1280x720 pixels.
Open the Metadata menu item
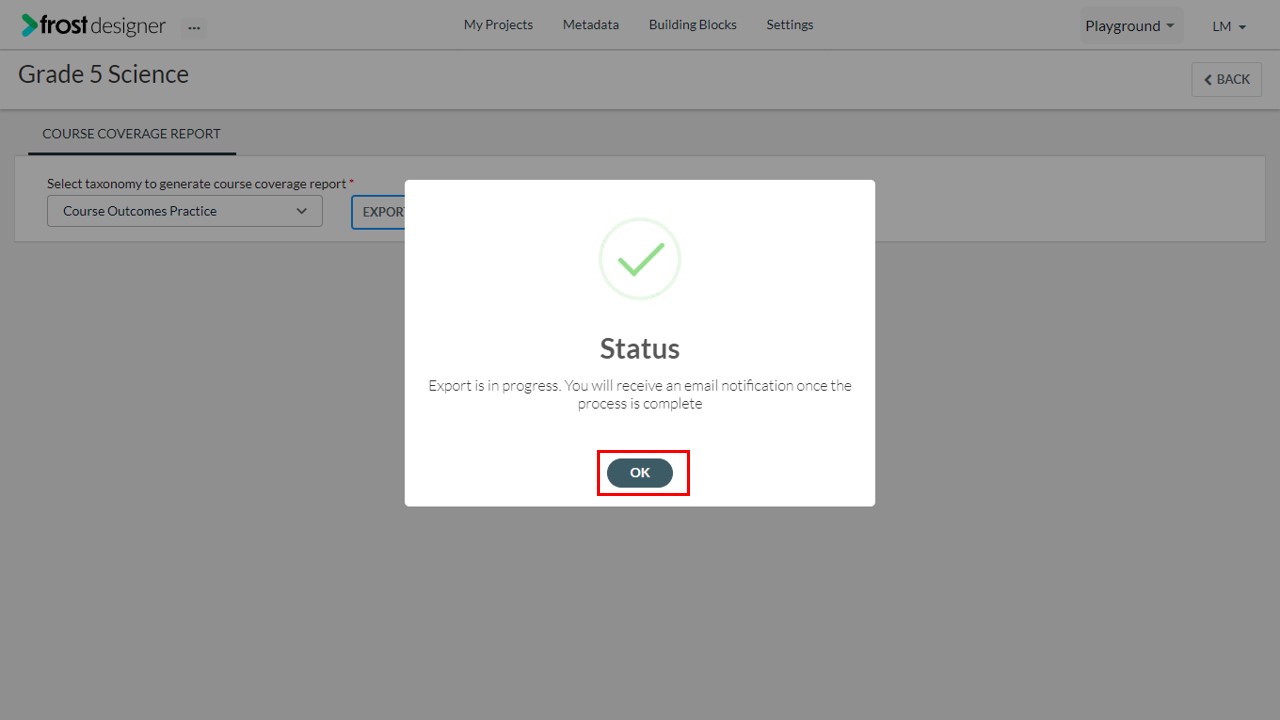pyautogui.click(x=591, y=25)
